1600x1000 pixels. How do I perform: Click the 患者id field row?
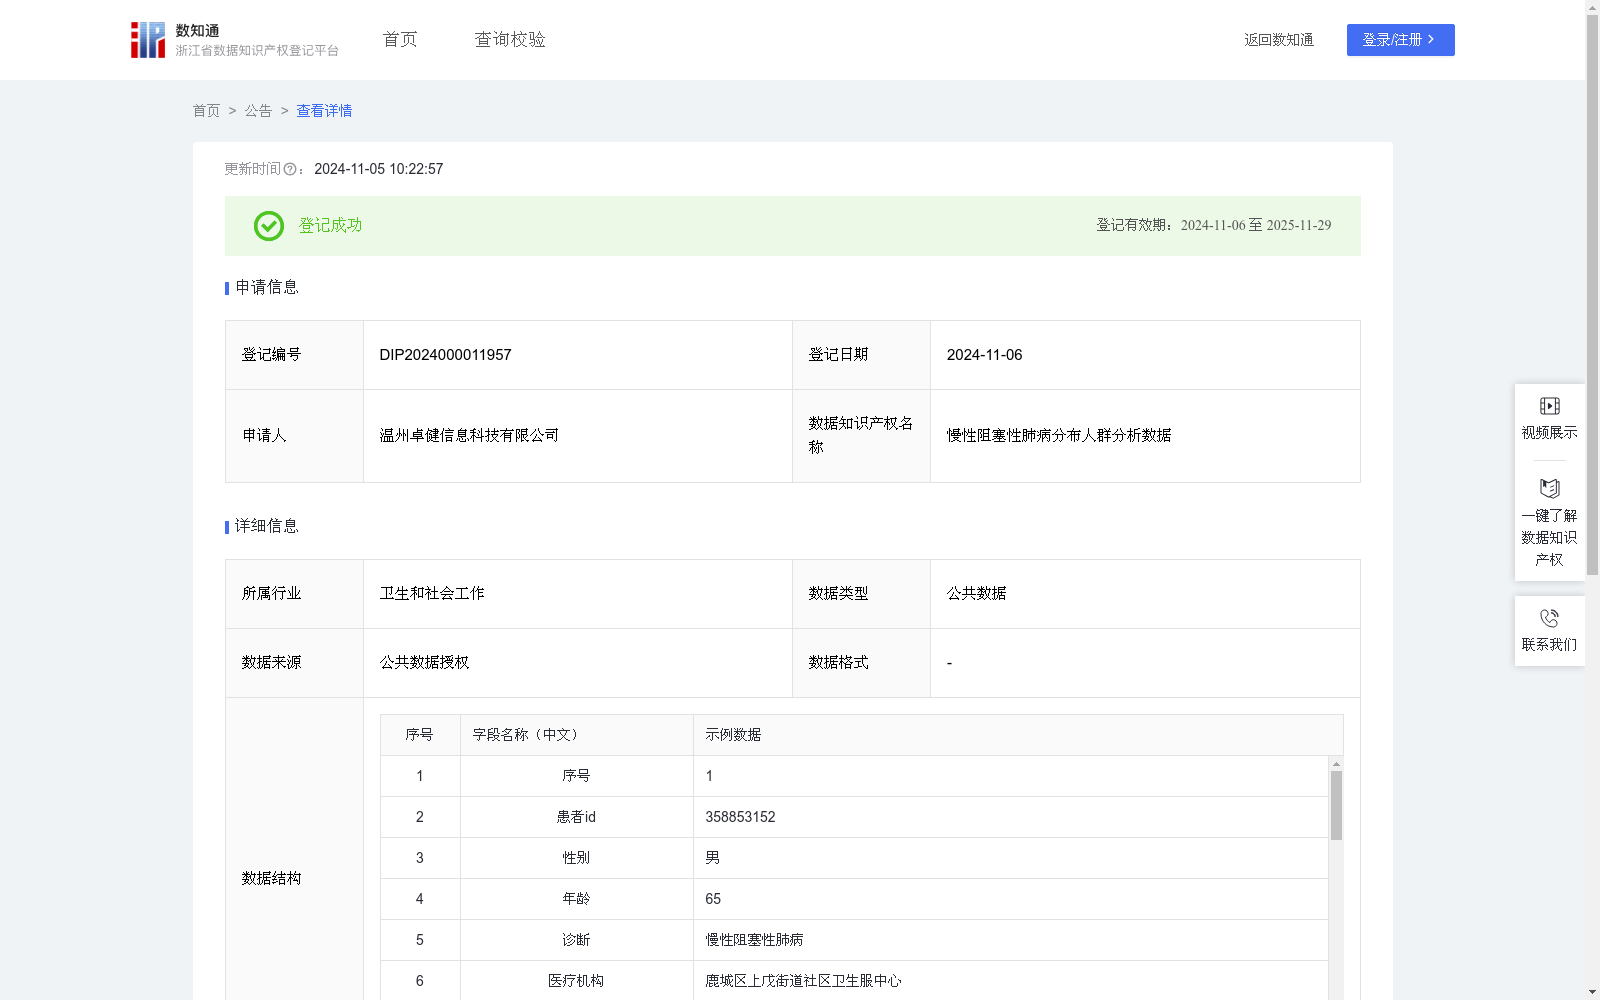coord(854,817)
